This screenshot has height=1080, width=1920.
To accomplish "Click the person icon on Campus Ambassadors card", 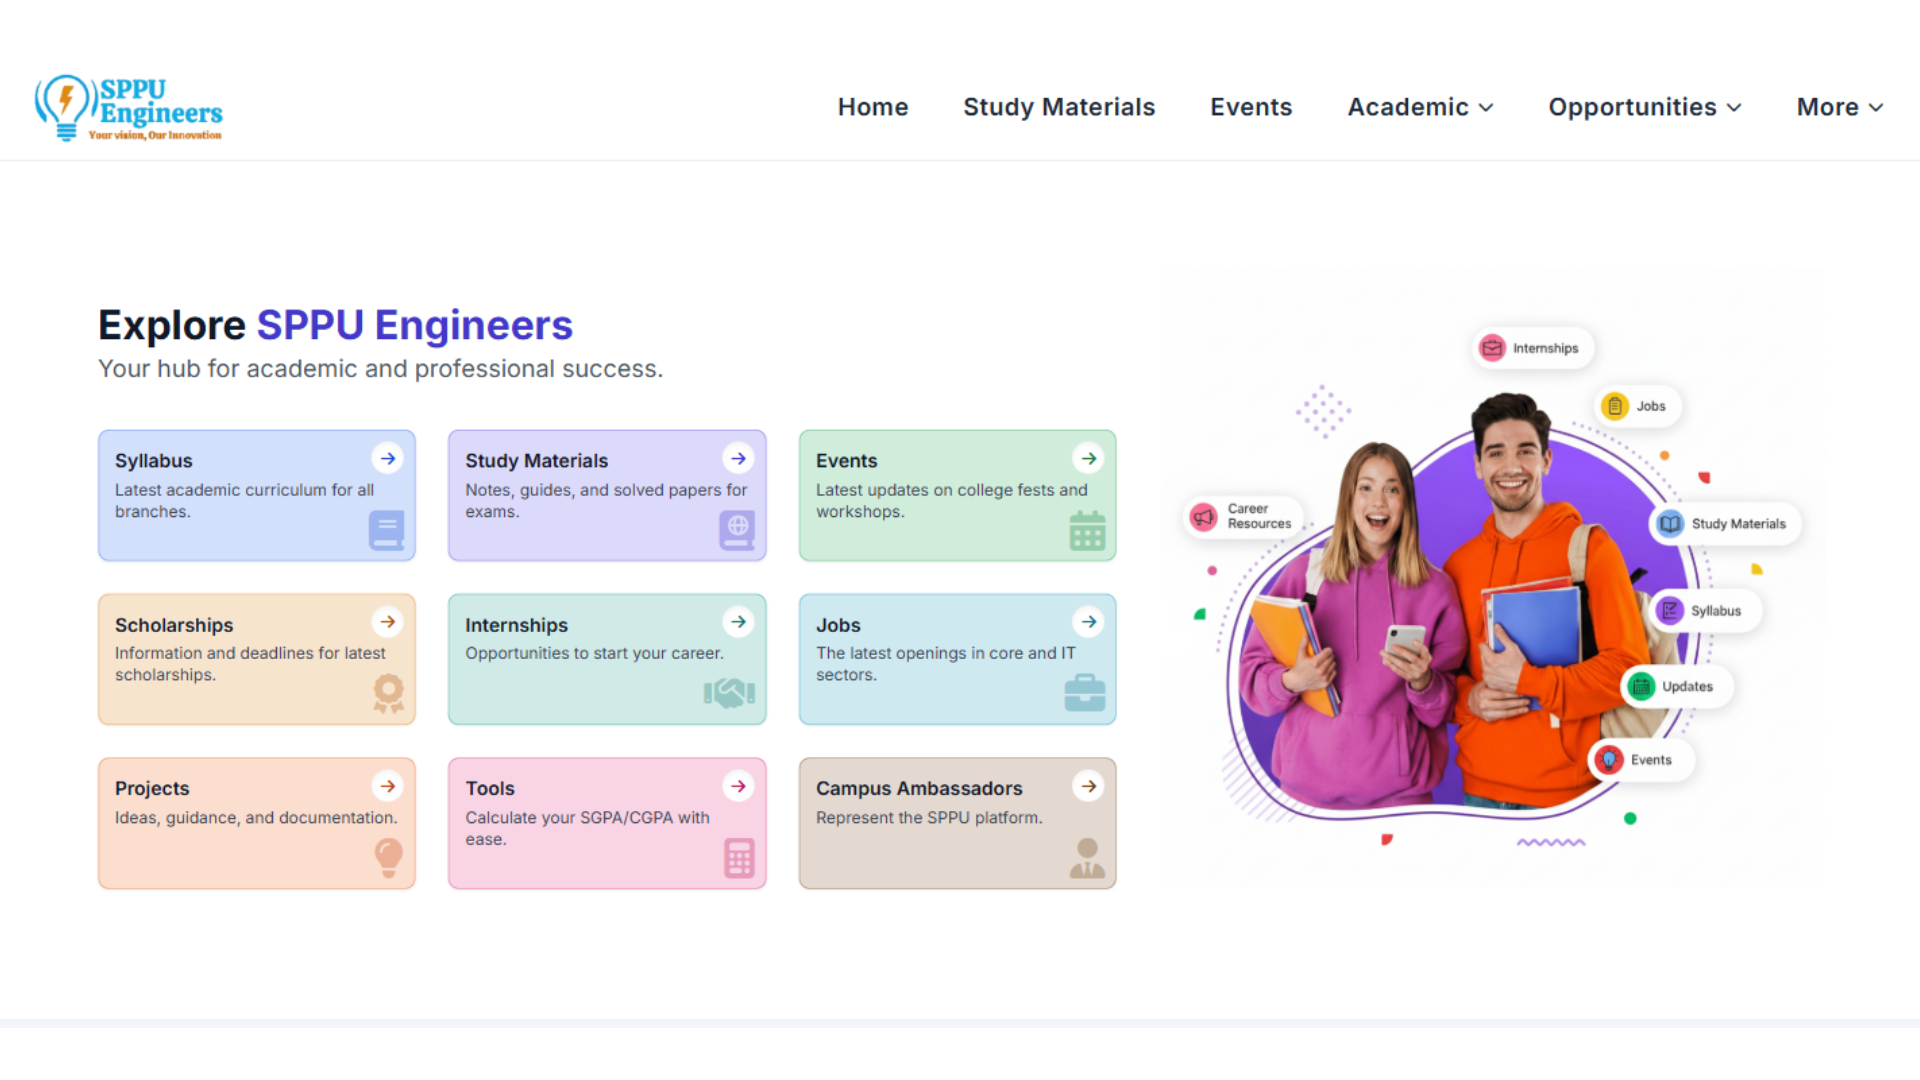I will (1086, 858).
